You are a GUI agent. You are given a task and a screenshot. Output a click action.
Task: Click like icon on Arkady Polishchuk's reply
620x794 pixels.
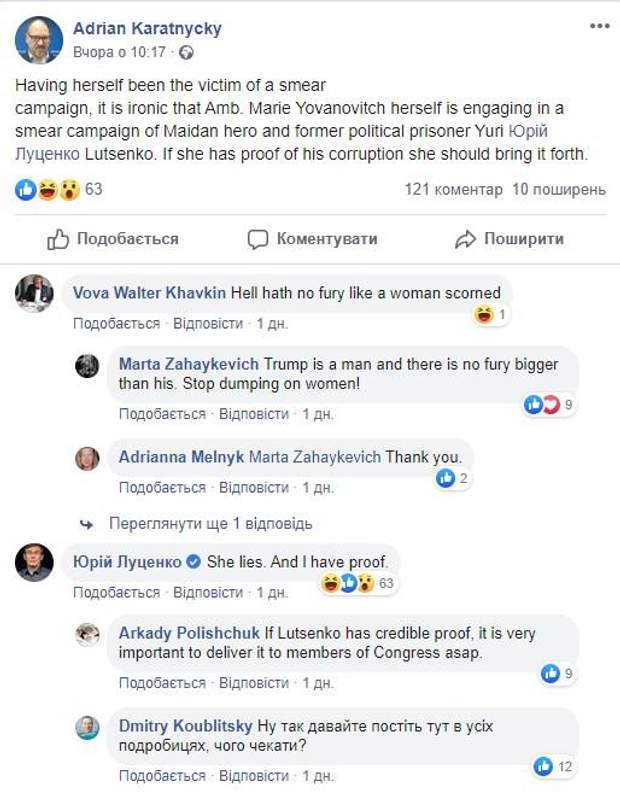[550, 673]
